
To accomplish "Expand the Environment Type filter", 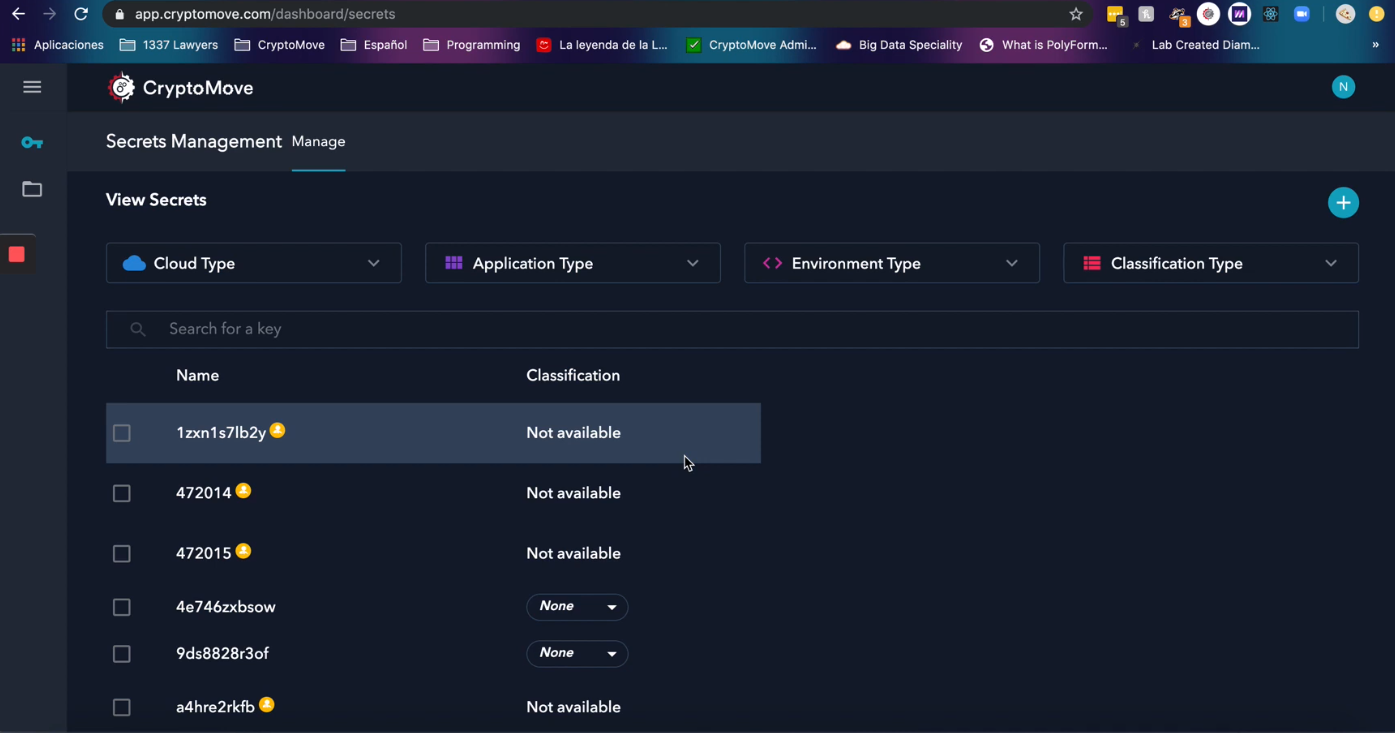I will coord(892,263).
